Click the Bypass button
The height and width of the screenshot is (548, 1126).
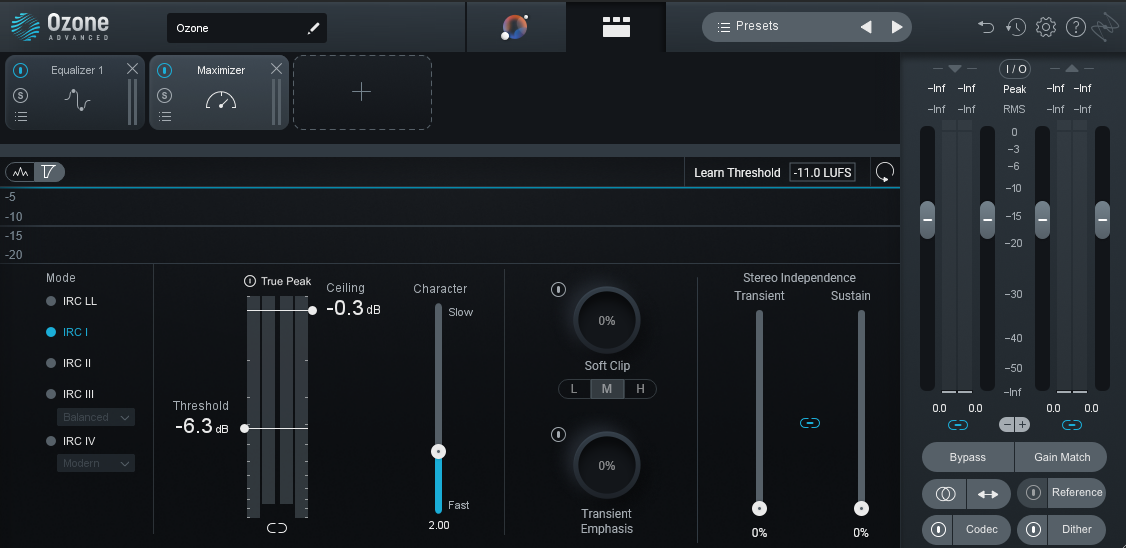[x=967, y=457]
